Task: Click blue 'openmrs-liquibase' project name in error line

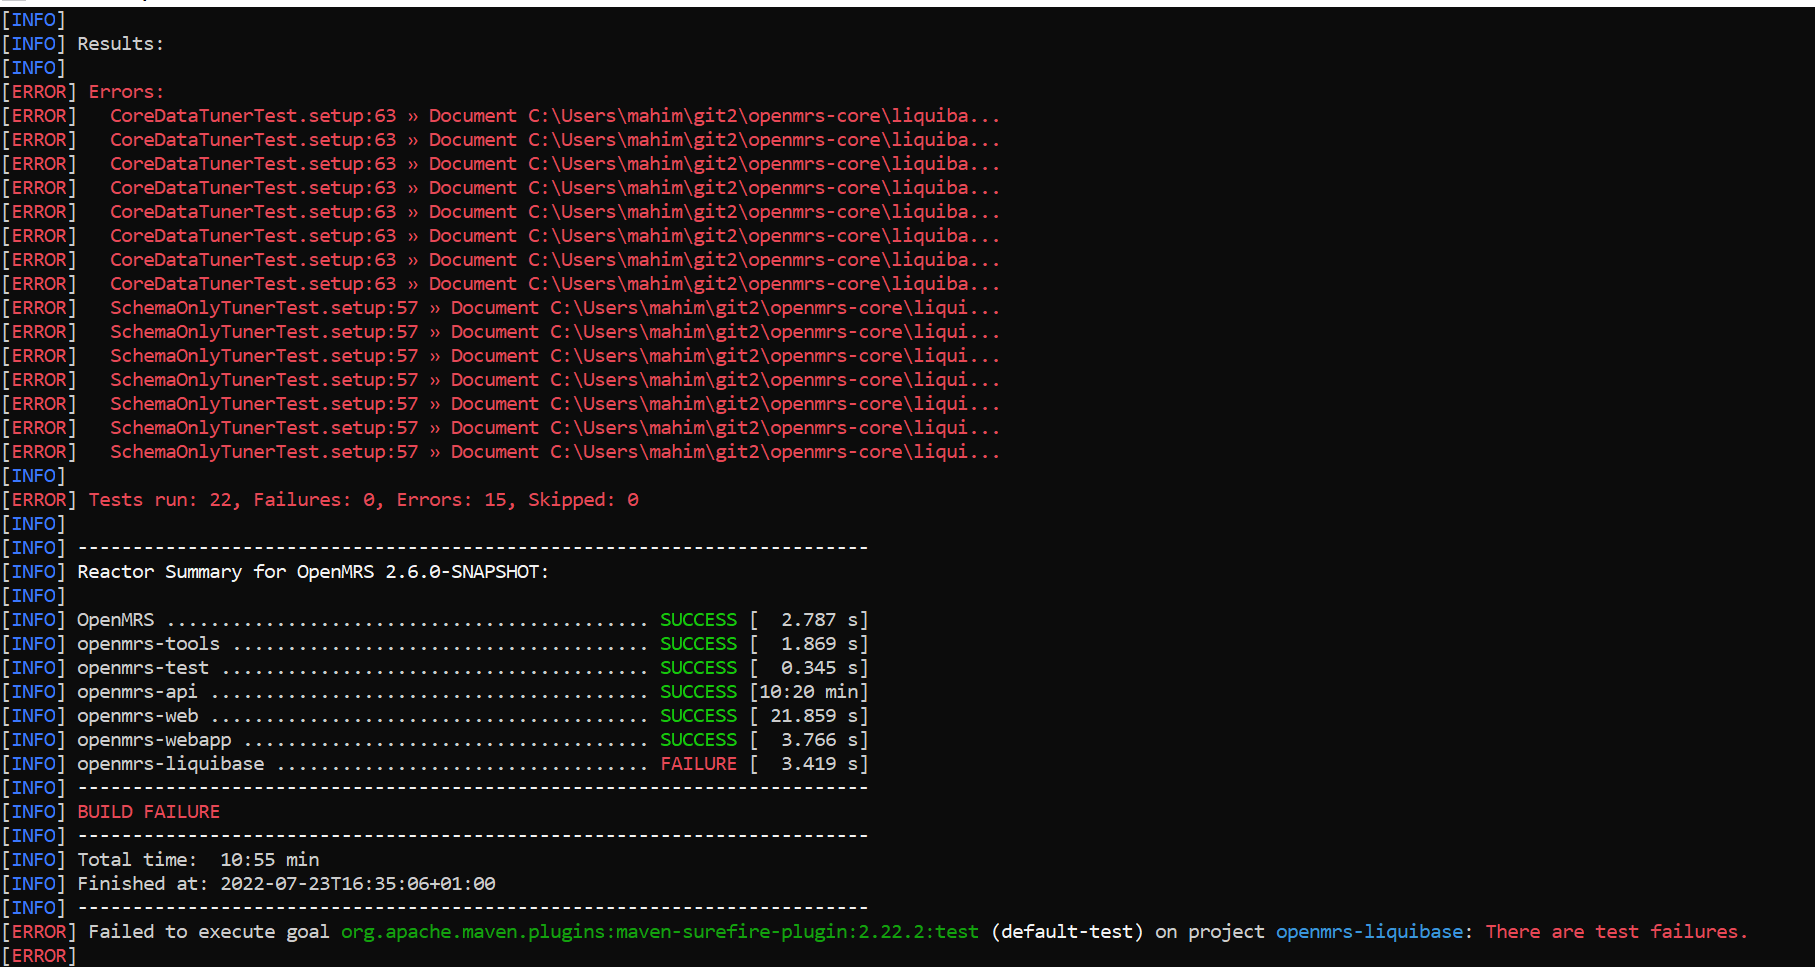Action: click(x=1370, y=932)
